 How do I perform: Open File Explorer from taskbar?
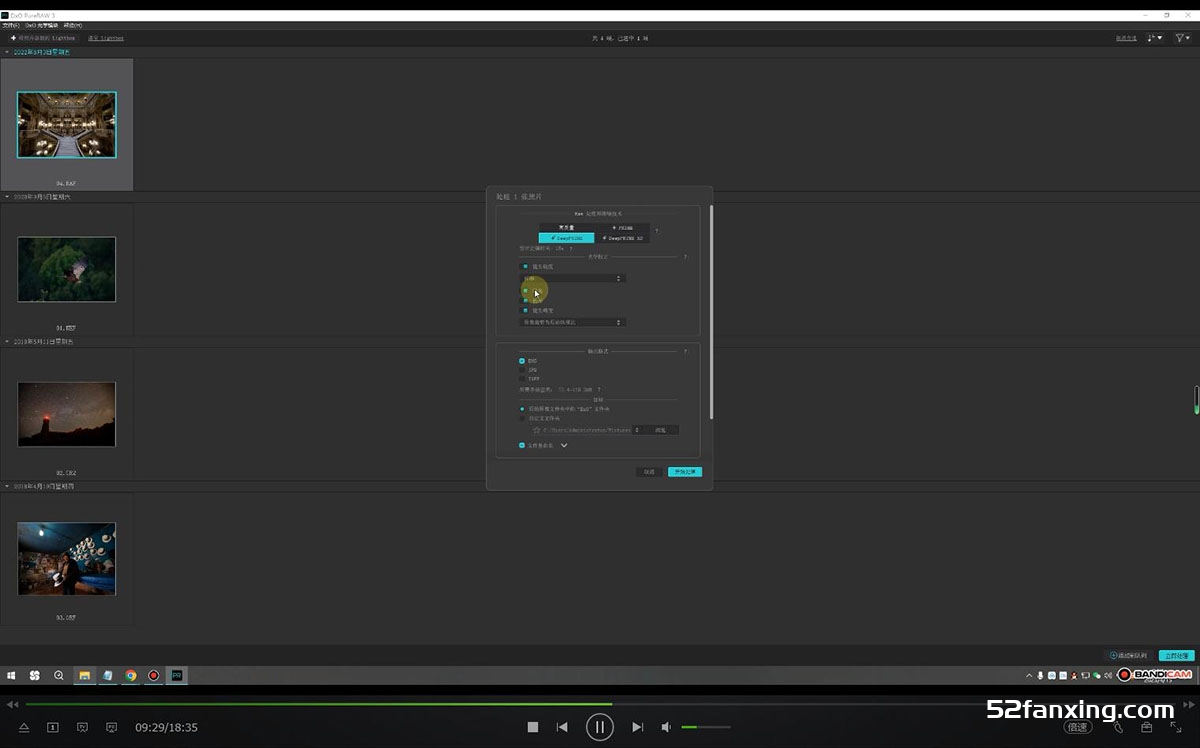click(x=85, y=675)
